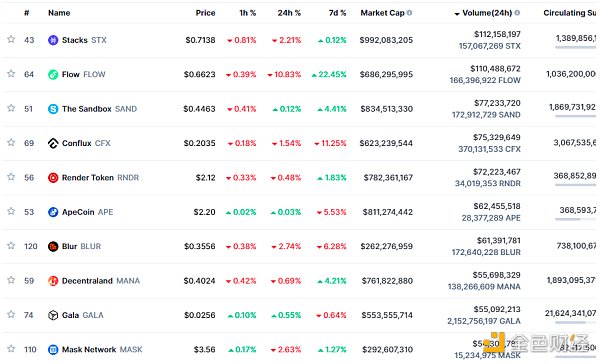Image resolution: width=600 pixels, height=364 pixels.
Task: Click the Market Cap info icon
Action: pos(409,13)
